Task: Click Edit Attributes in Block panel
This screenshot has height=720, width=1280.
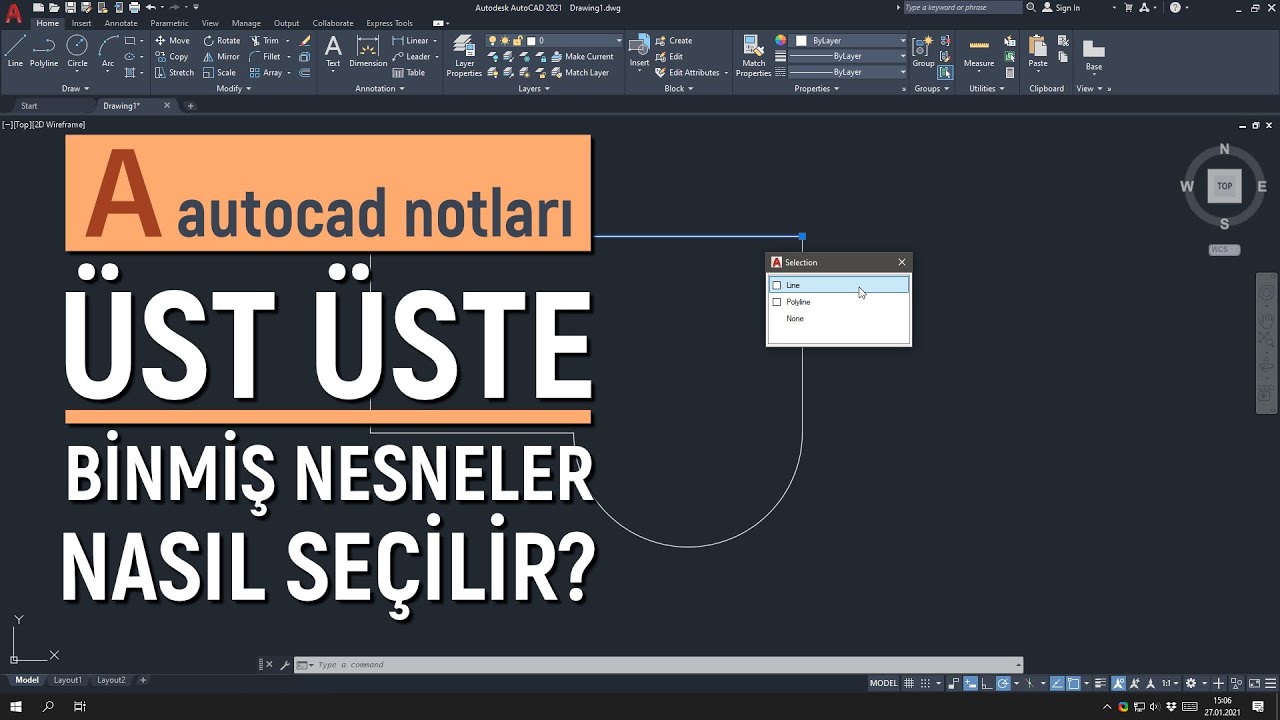Action: 689,73
